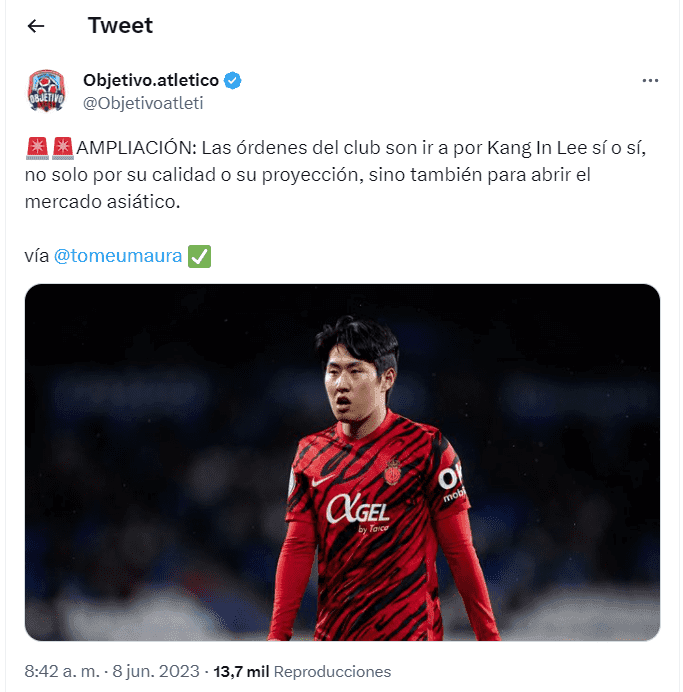Open the tweet photo of Kang In Lee
Viewport: 683px width, 692px height.
(x=342, y=462)
